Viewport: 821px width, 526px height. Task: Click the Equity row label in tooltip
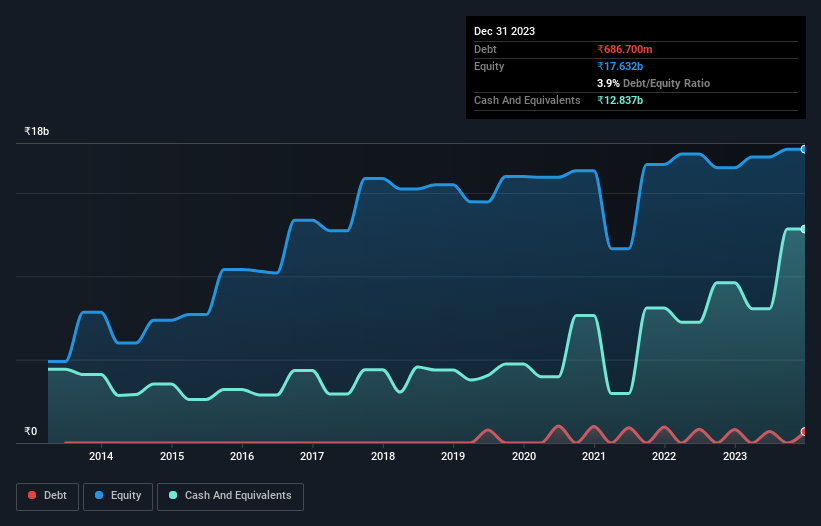click(489, 66)
